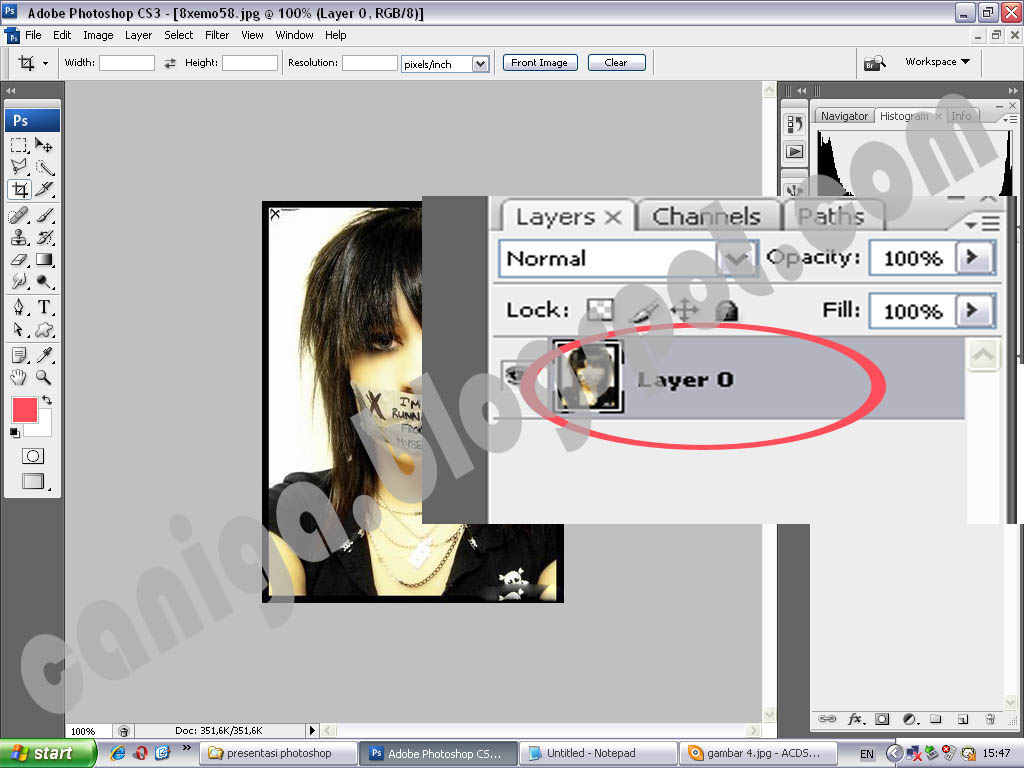Toggle Quick Mask mode

point(33,456)
